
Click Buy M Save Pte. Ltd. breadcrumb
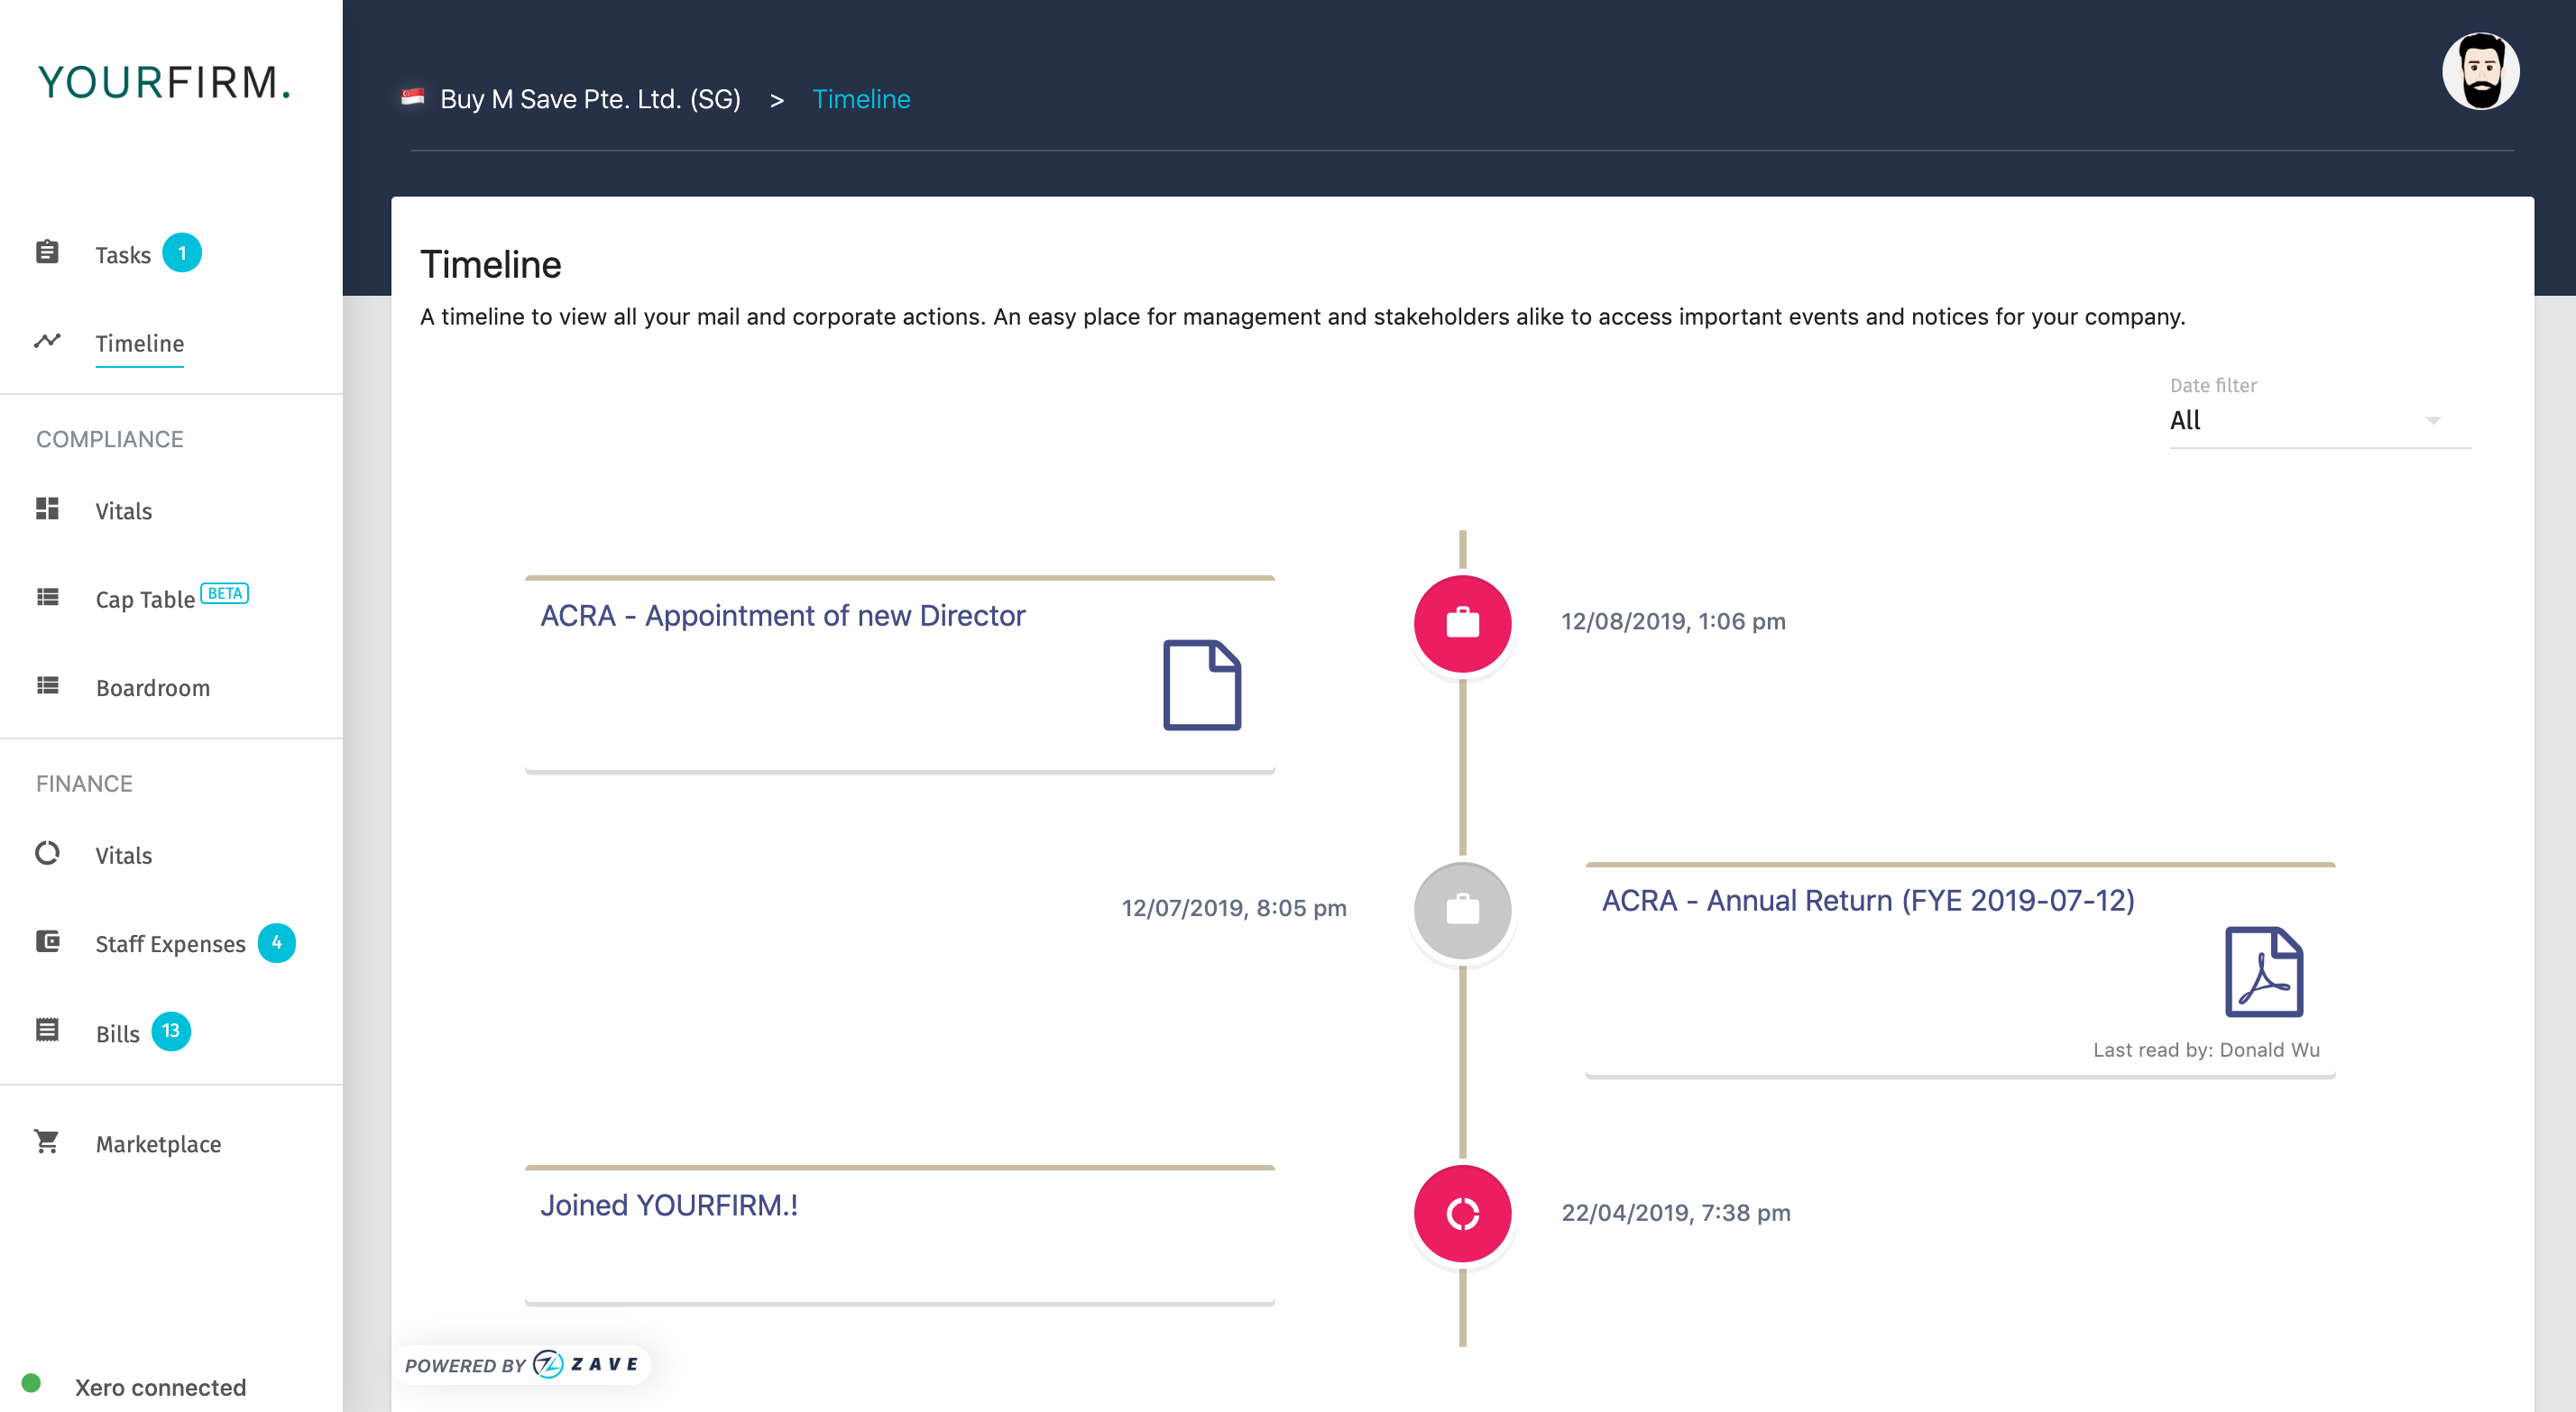(x=590, y=99)
